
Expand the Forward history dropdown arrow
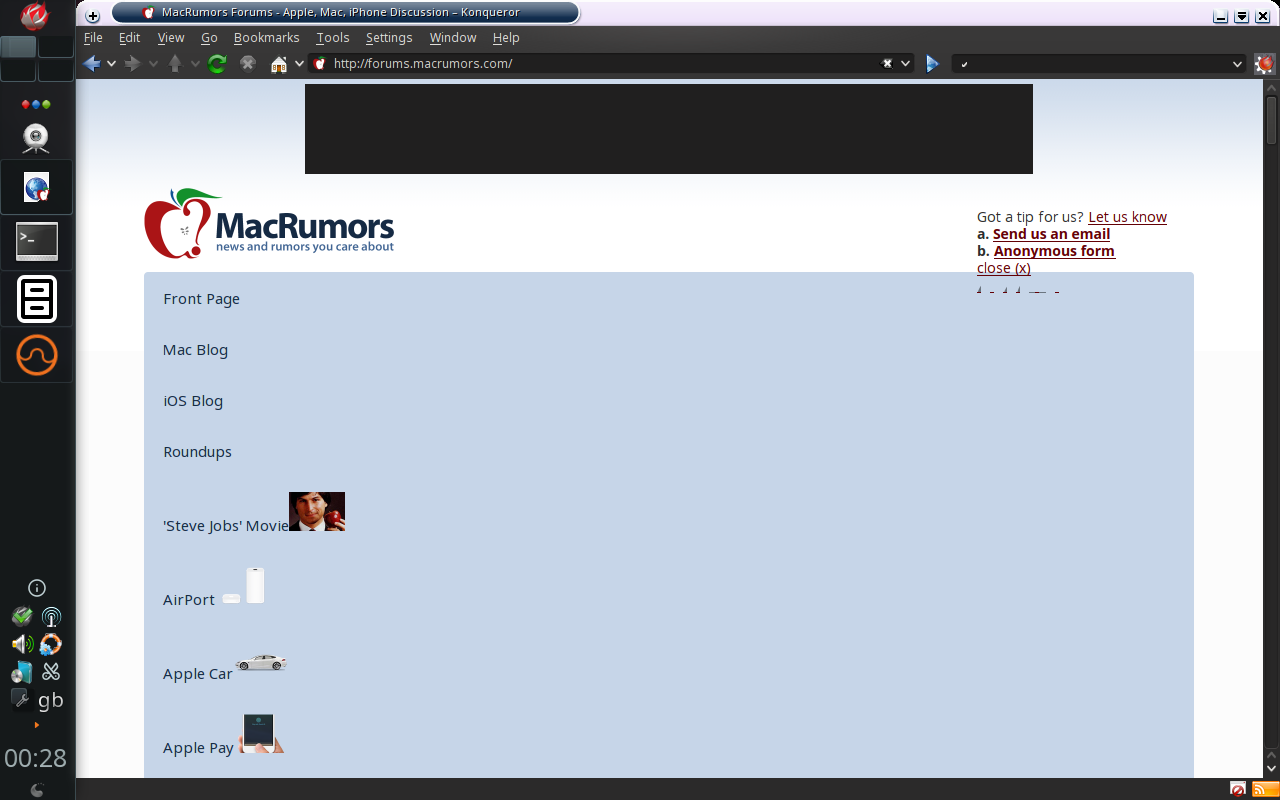click(x=153, y=64)
